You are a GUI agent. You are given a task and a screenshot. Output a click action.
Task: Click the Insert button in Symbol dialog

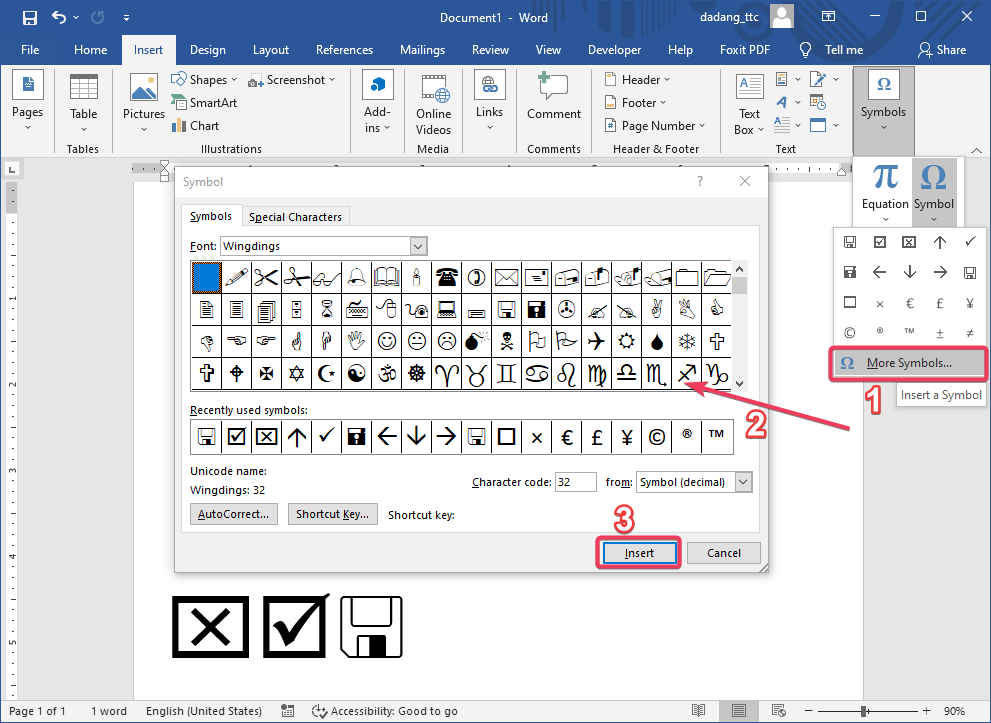tap(638, 552)
